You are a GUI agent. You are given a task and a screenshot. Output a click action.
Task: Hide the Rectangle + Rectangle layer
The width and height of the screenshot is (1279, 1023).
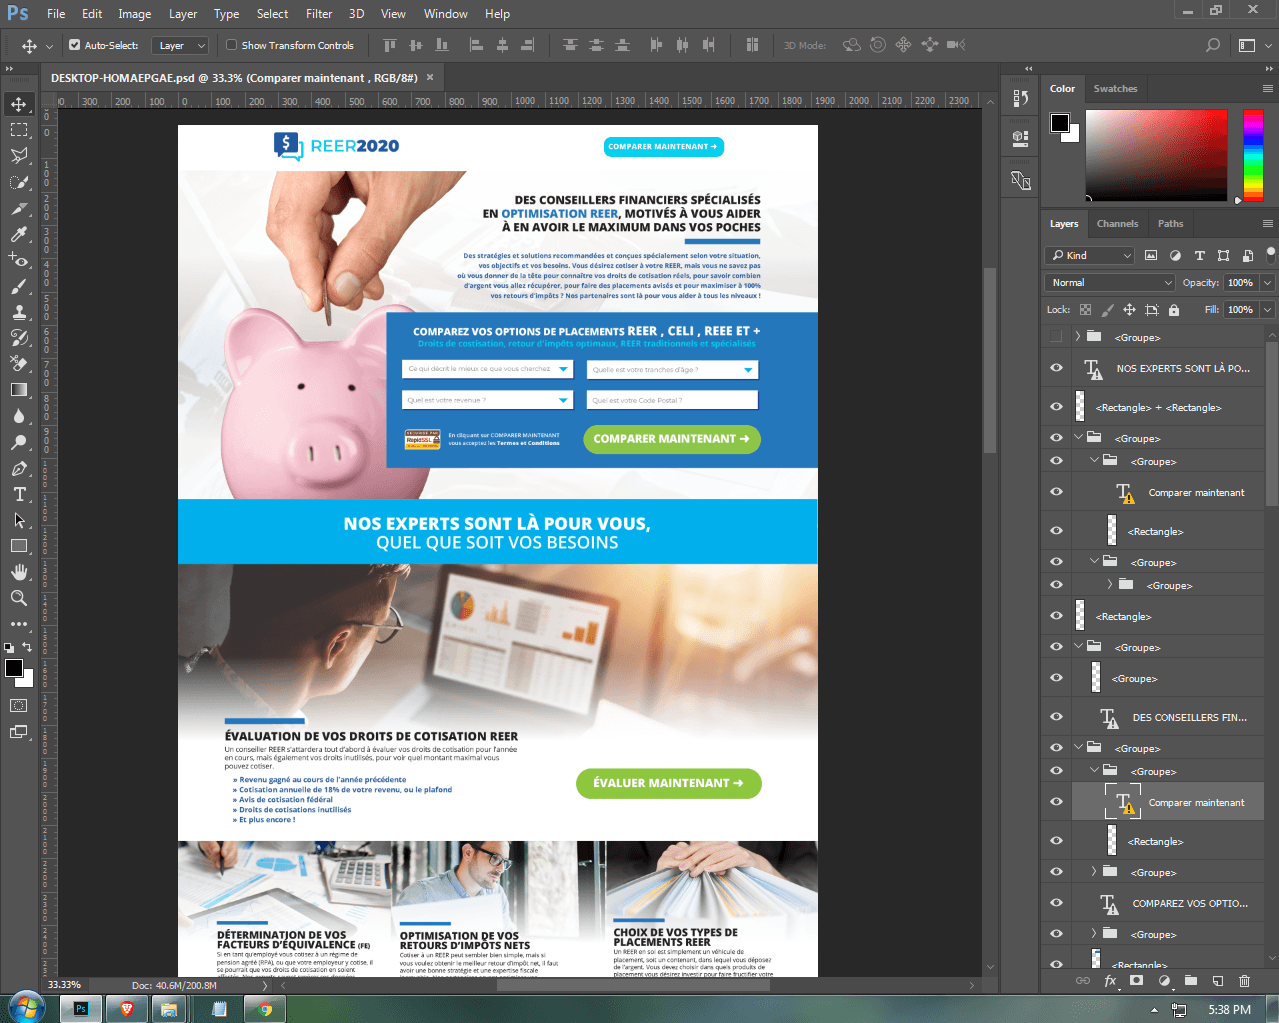1056,407
